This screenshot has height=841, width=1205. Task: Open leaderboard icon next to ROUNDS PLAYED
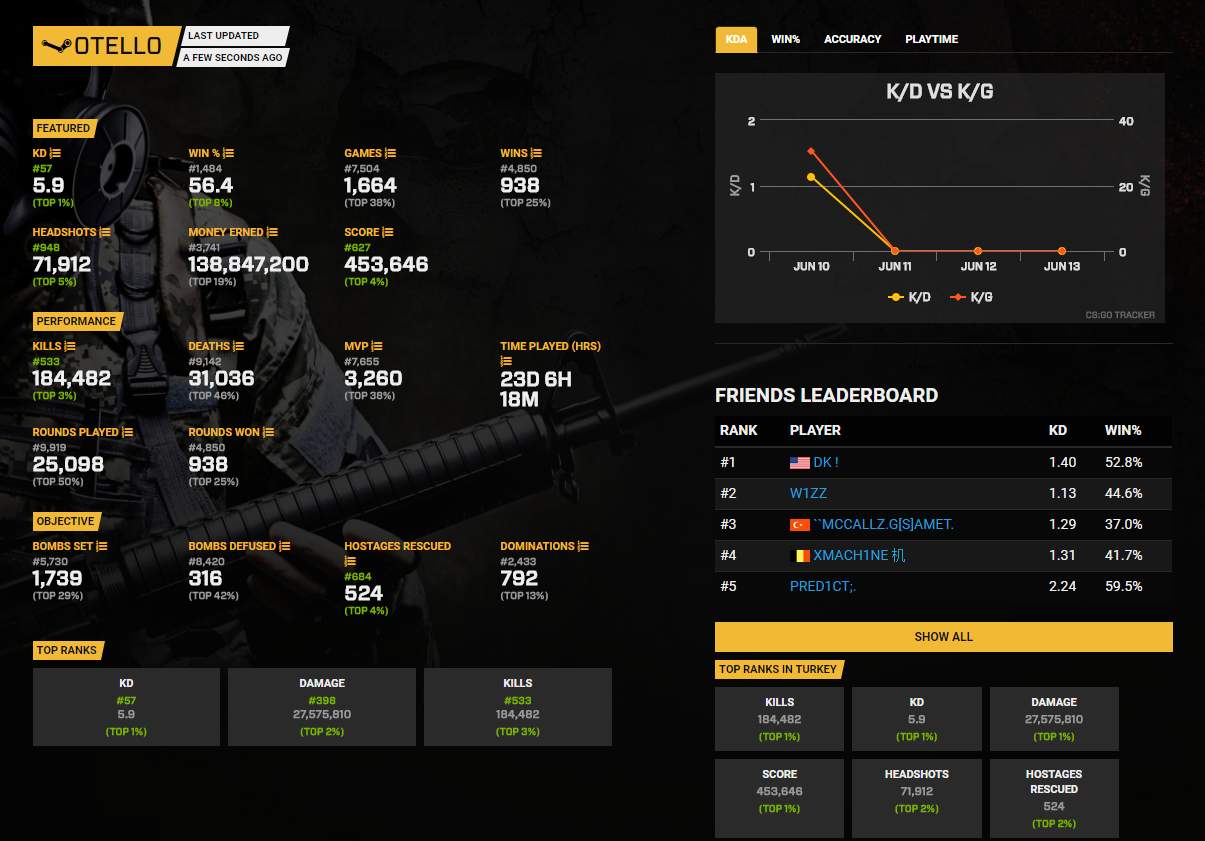point(128,432)
